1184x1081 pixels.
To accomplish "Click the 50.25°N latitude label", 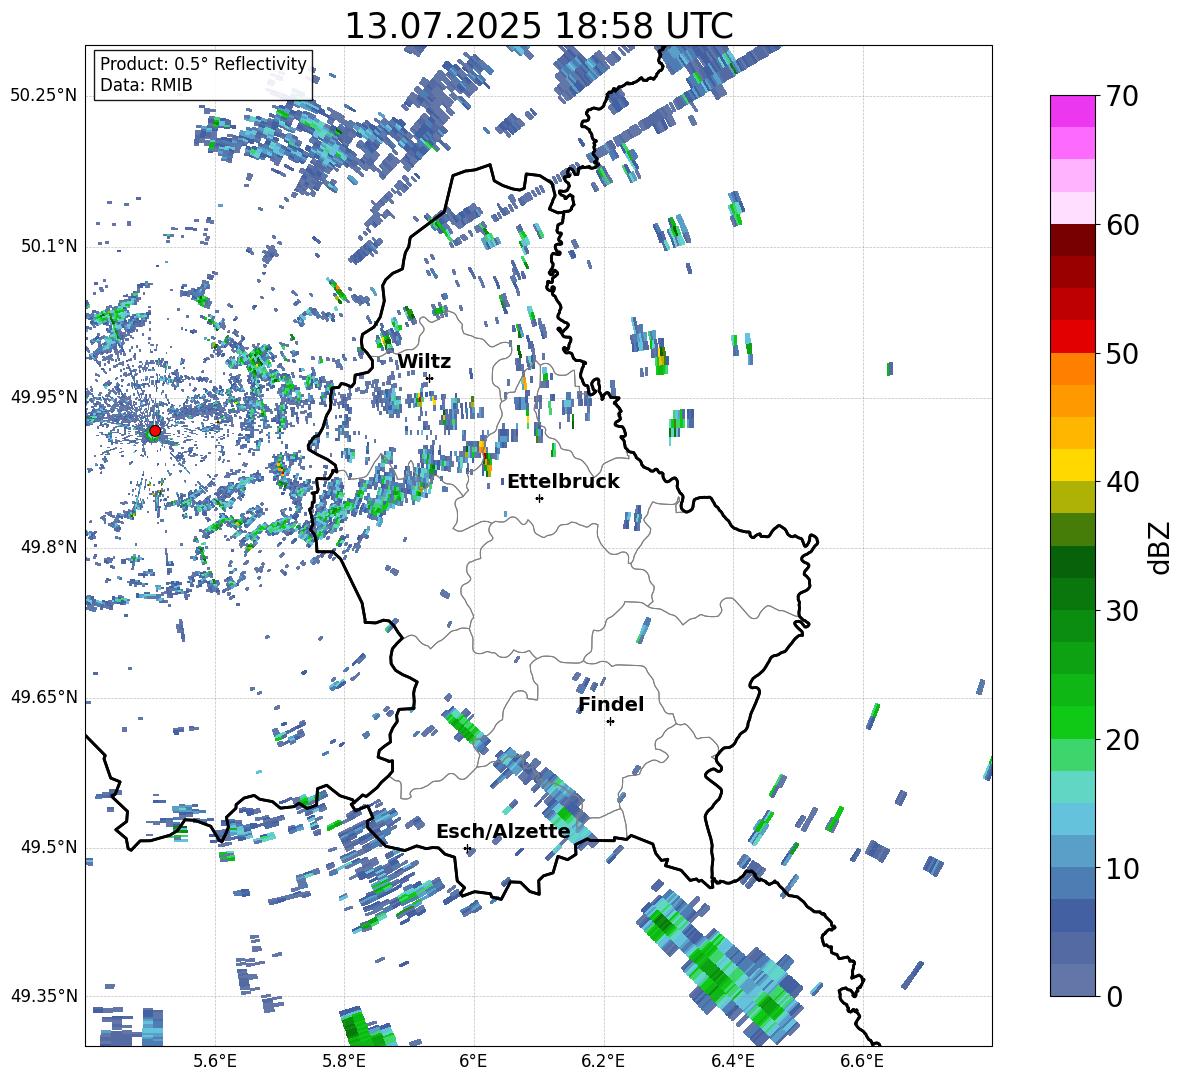I will coord(44,95).
